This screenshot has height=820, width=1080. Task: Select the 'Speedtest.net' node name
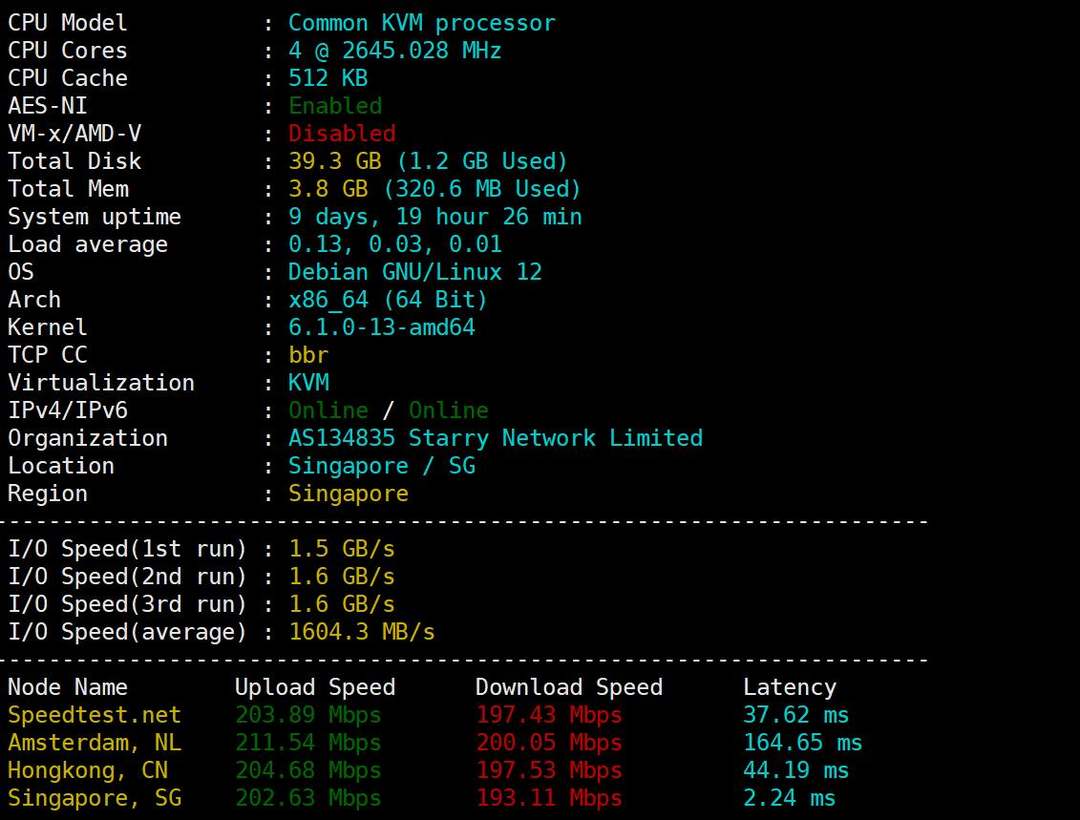pos(94,715)
